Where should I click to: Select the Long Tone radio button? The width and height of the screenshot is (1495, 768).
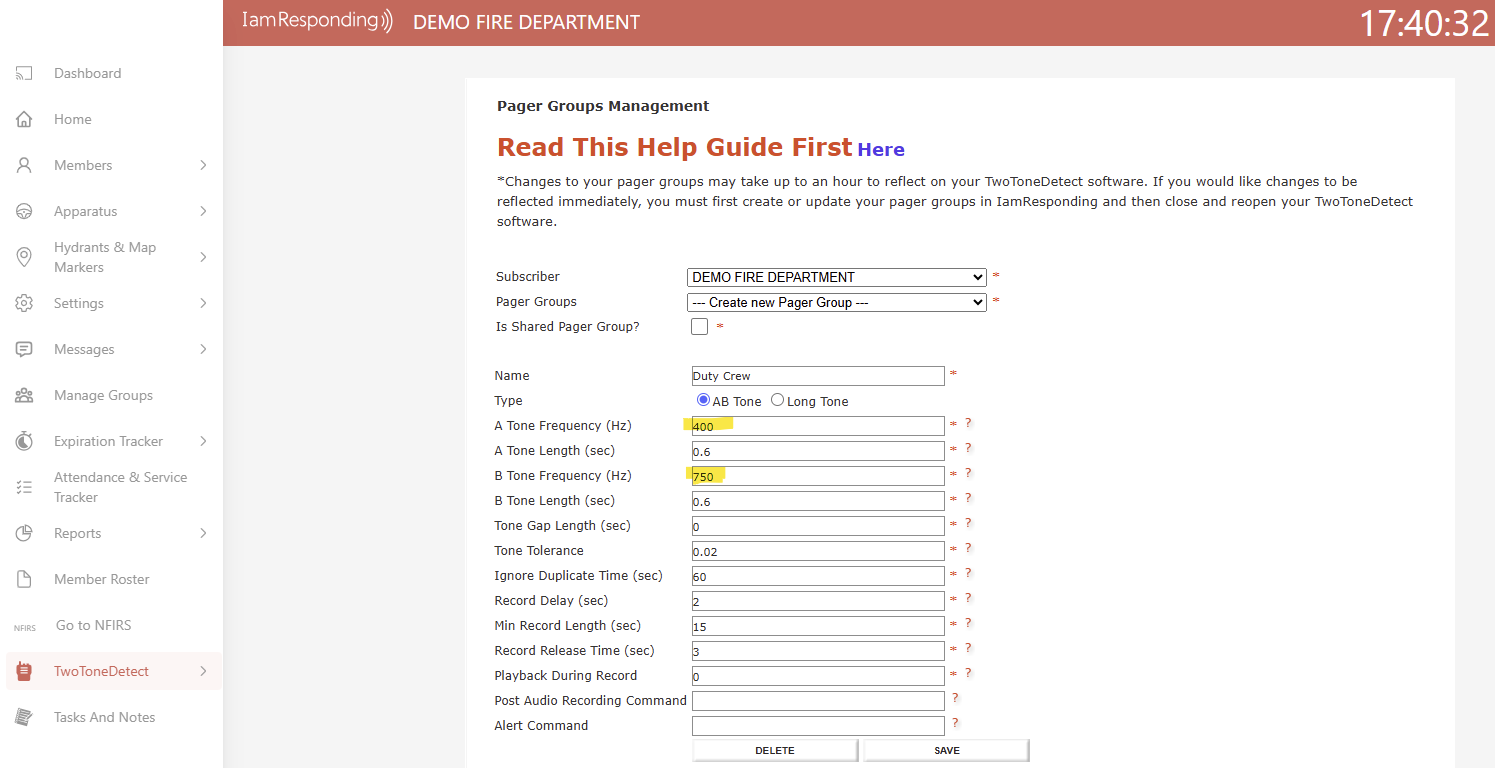(x=777, y=400)
